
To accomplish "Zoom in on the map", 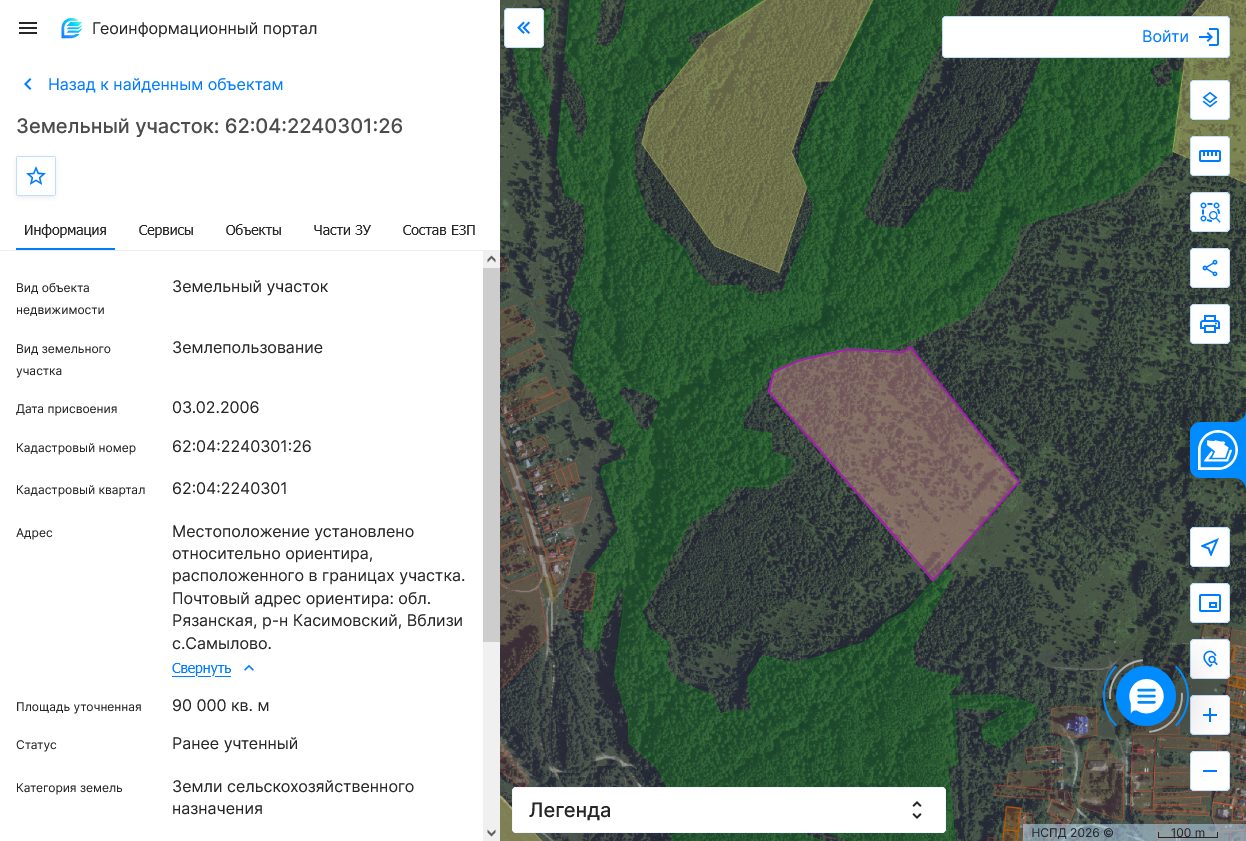I will tap(1210, 715).
